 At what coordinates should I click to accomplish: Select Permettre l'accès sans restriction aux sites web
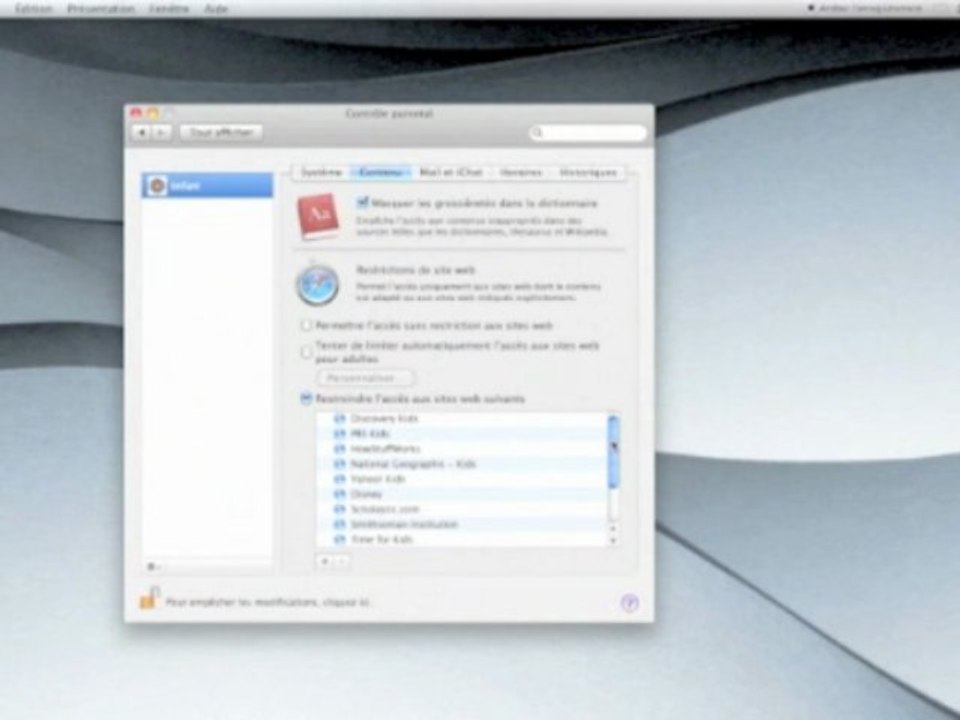tap(306, 325)
